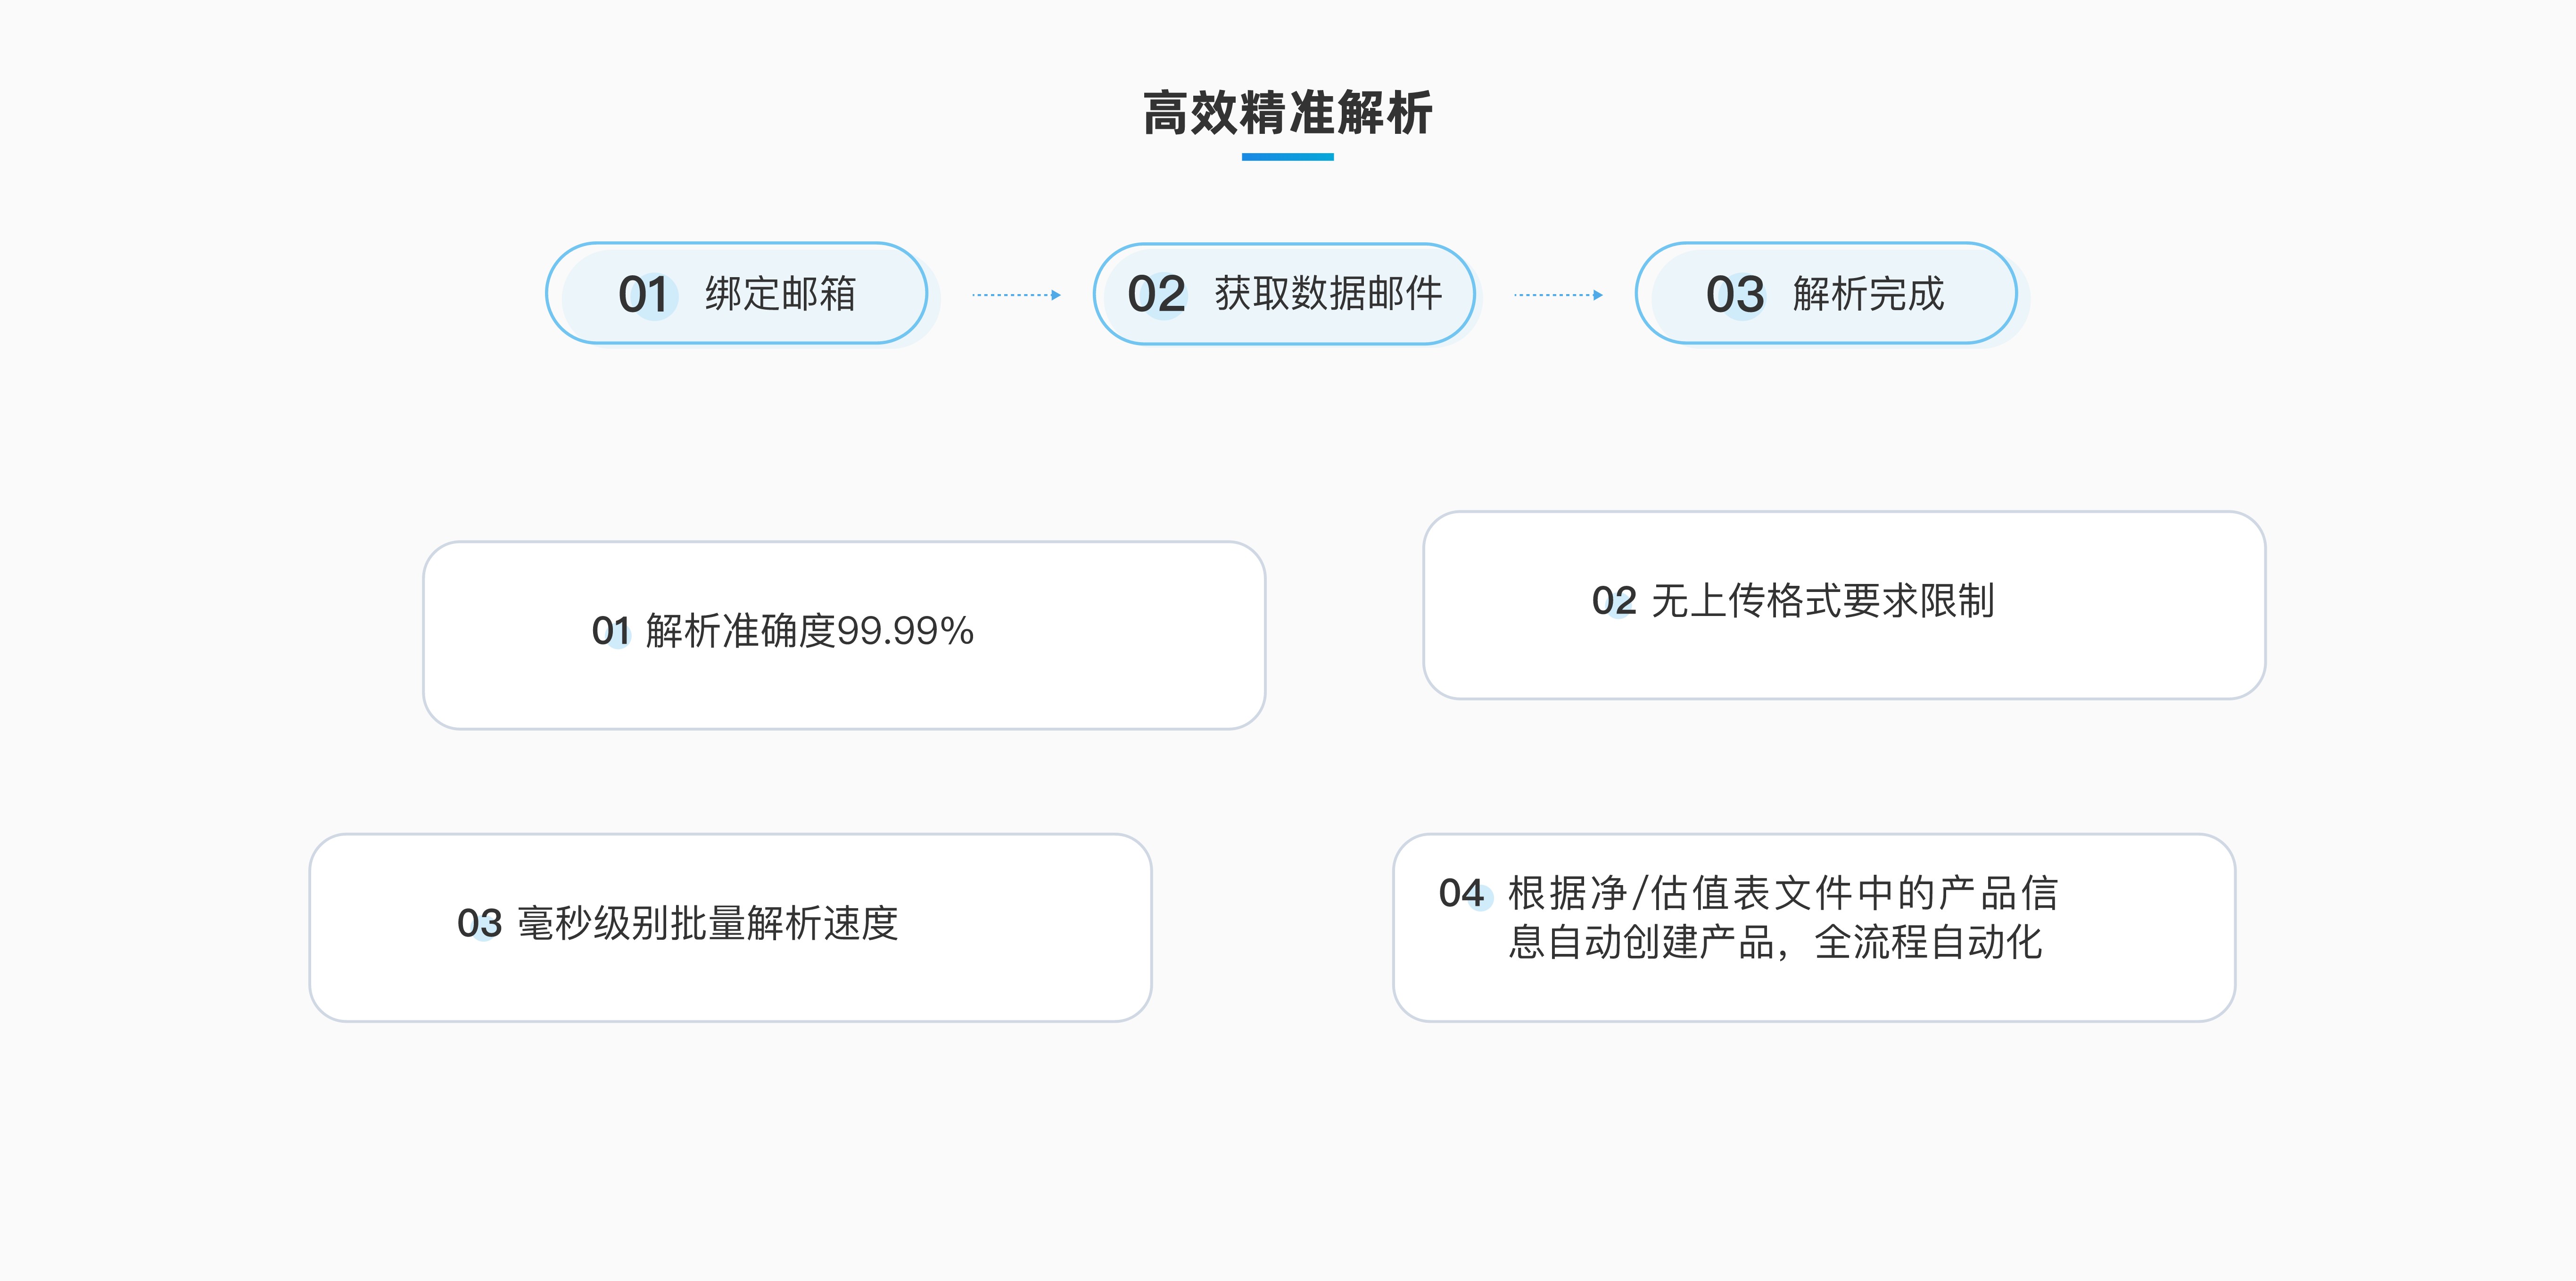This screenshot has width=2576, height=1281.
Task: Open the 毫秒级别批量解析速度 card
Action: (x=730, y=927)
